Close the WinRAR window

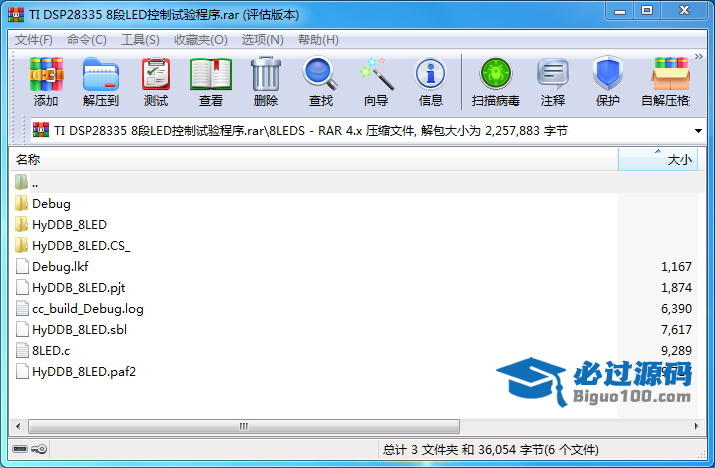coord(684,11)
